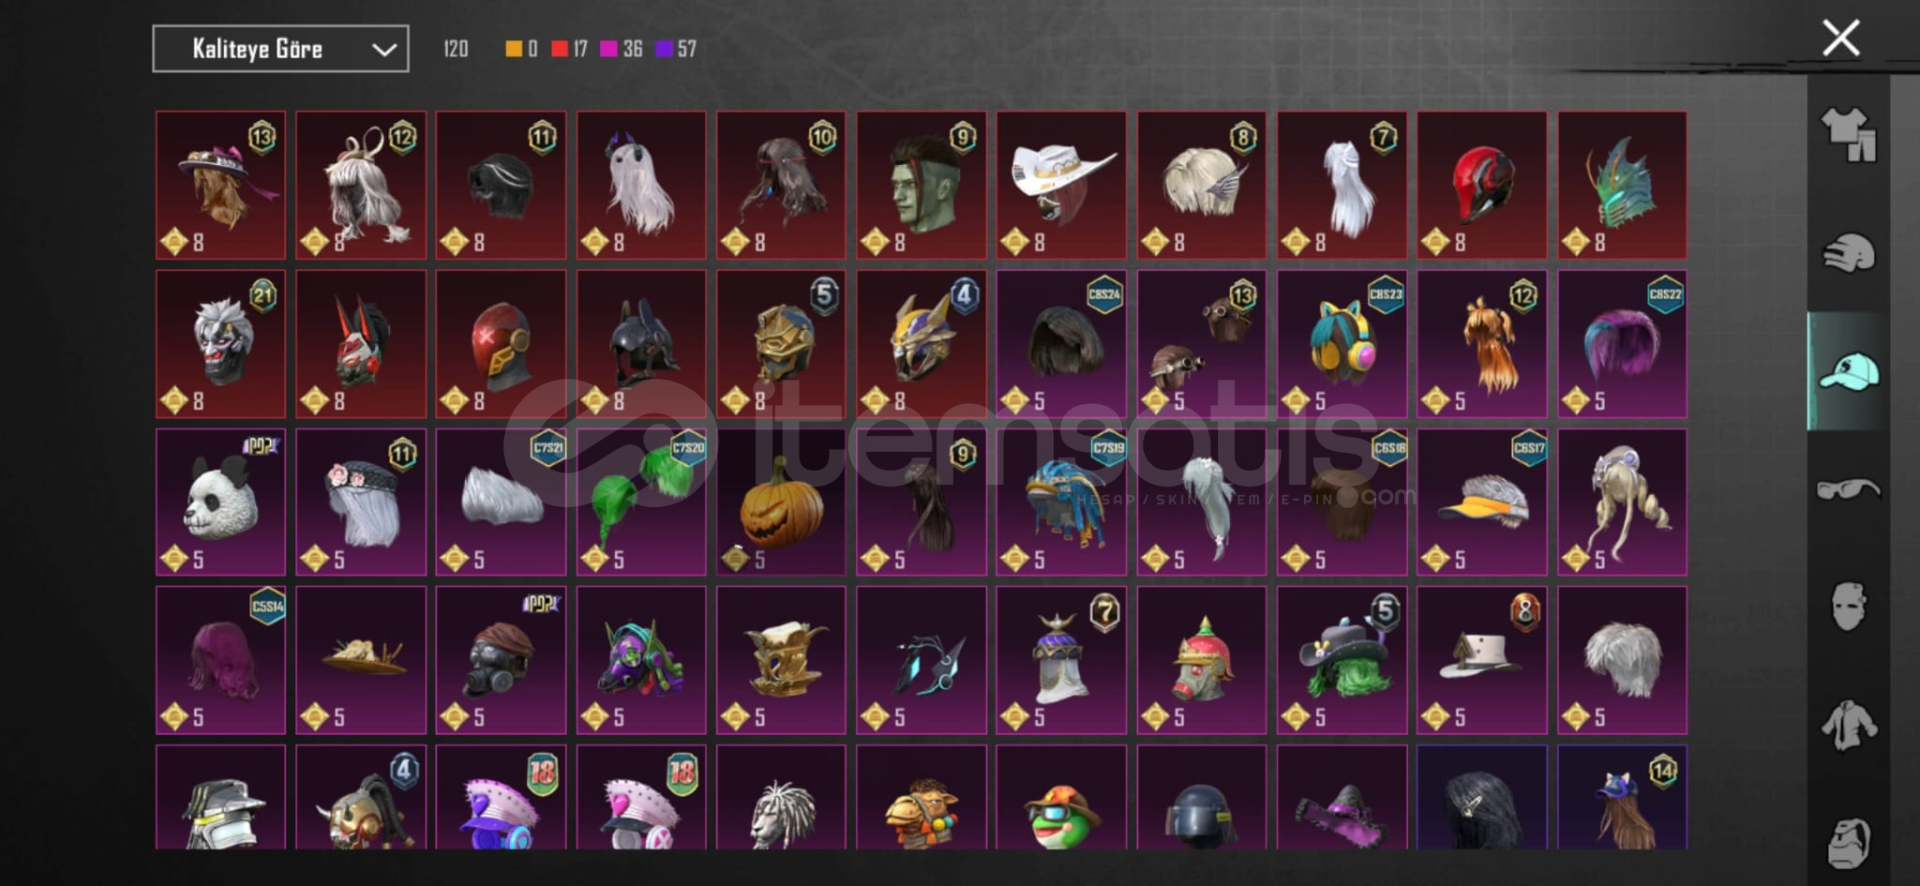Pick the green pigtails hair item

tap(641, 502)
